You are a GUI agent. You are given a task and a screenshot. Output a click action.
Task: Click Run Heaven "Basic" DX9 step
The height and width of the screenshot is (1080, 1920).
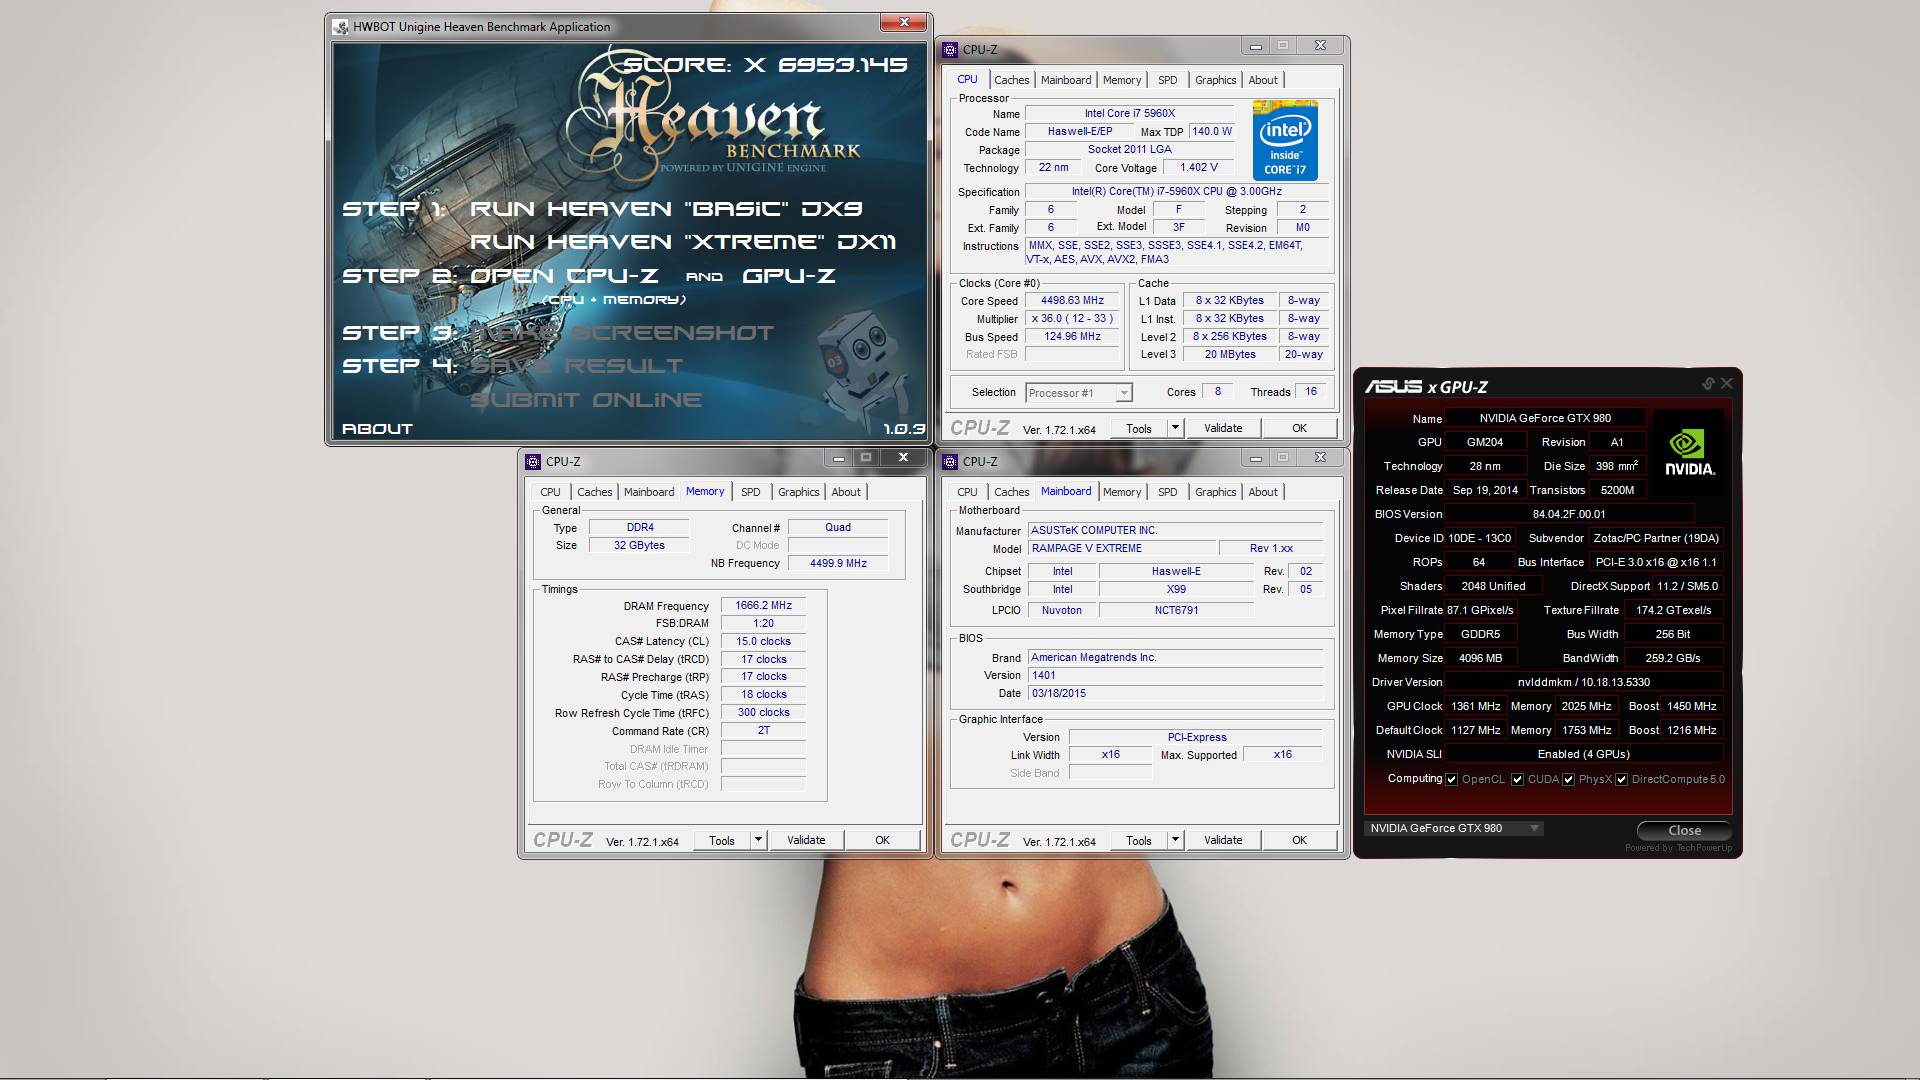[666, 209]
